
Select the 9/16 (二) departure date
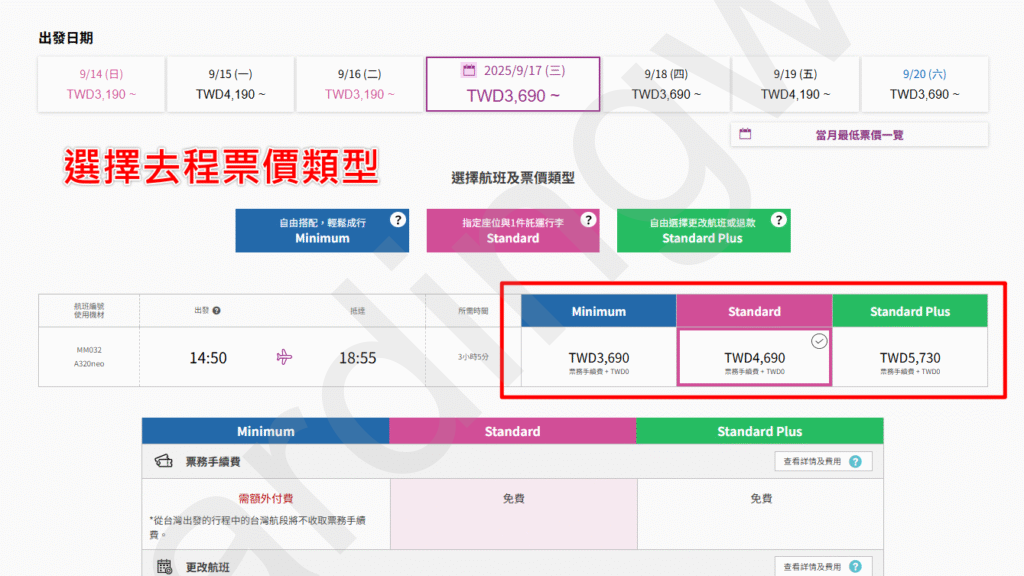click(x=360, y=84)
